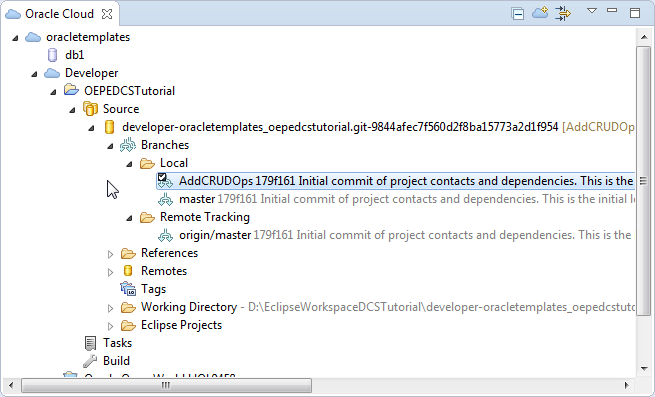Collapse the Branches node
Screen dimensions: 655x397
pyautogui.click(x=110, y=146)
